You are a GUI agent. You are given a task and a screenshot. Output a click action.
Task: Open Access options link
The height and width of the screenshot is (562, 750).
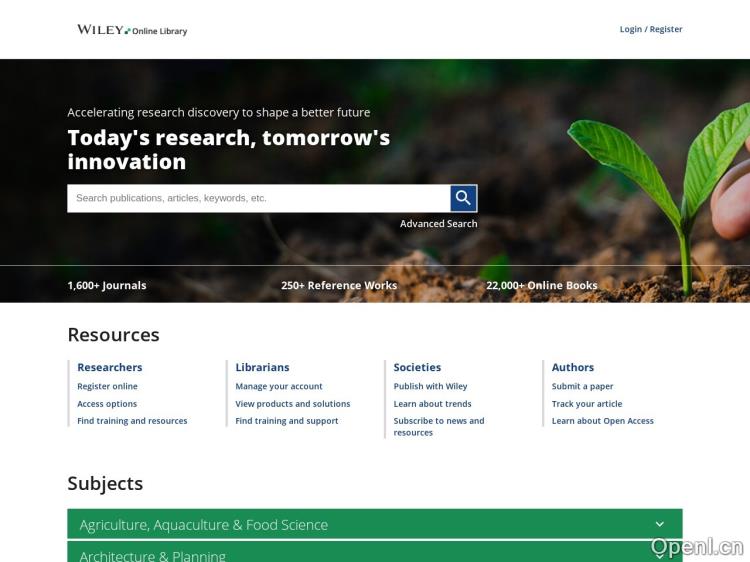tap(107, 404)
